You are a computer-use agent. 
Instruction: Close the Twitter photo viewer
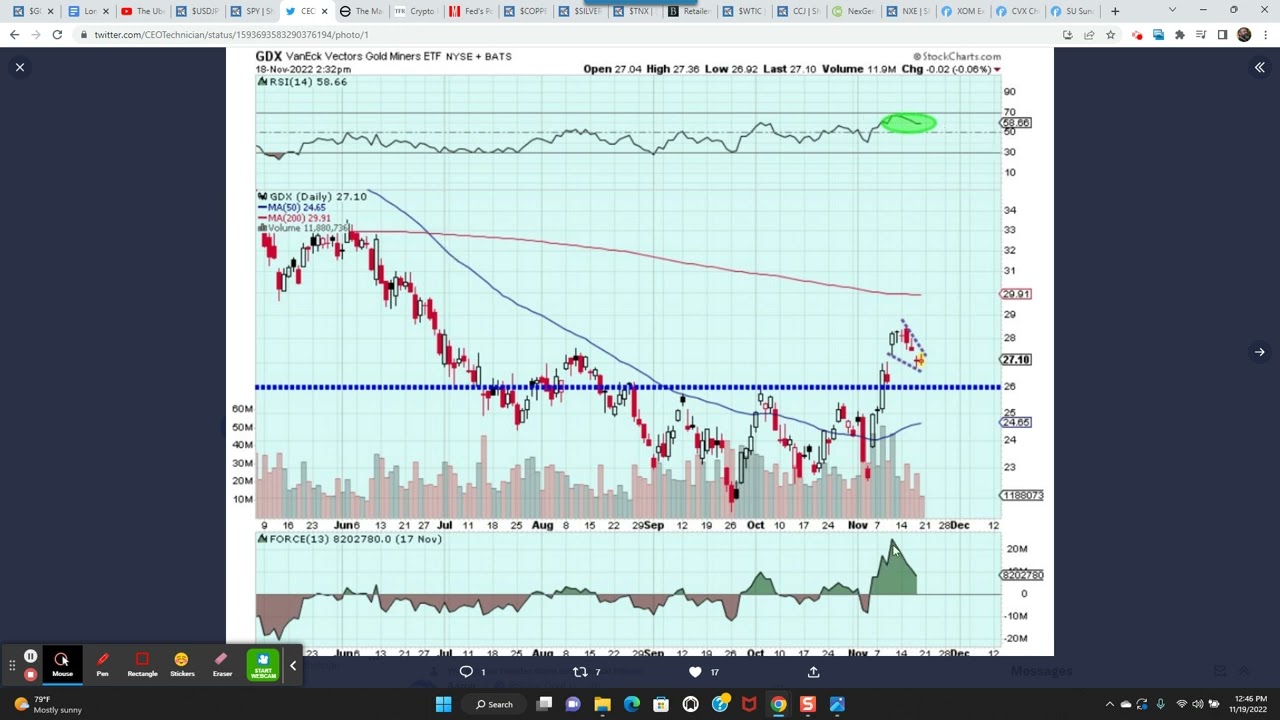point(19,67)
